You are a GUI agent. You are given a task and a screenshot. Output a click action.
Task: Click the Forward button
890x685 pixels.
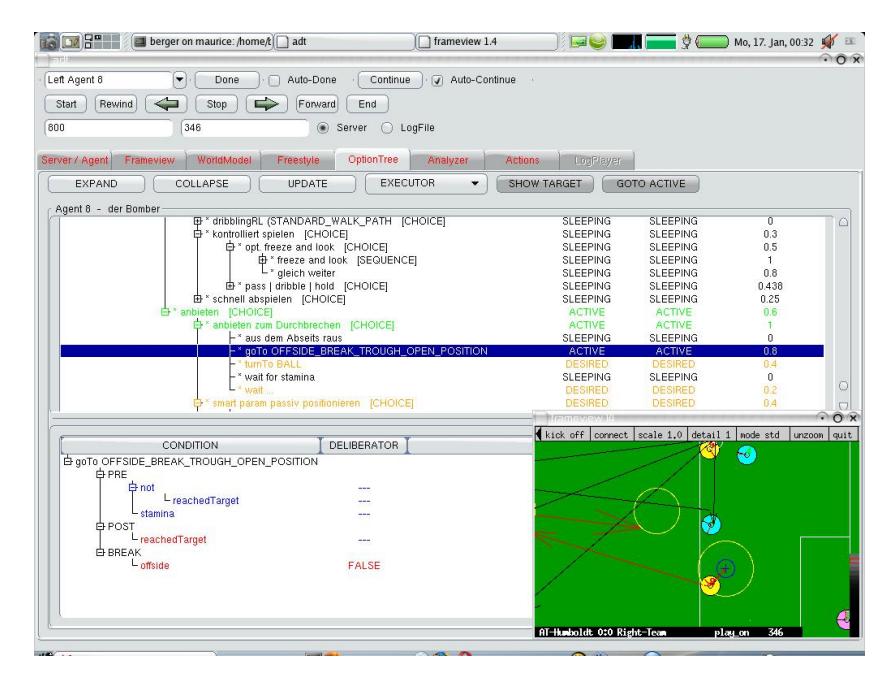pyautogui.click(x=317, y=104)
